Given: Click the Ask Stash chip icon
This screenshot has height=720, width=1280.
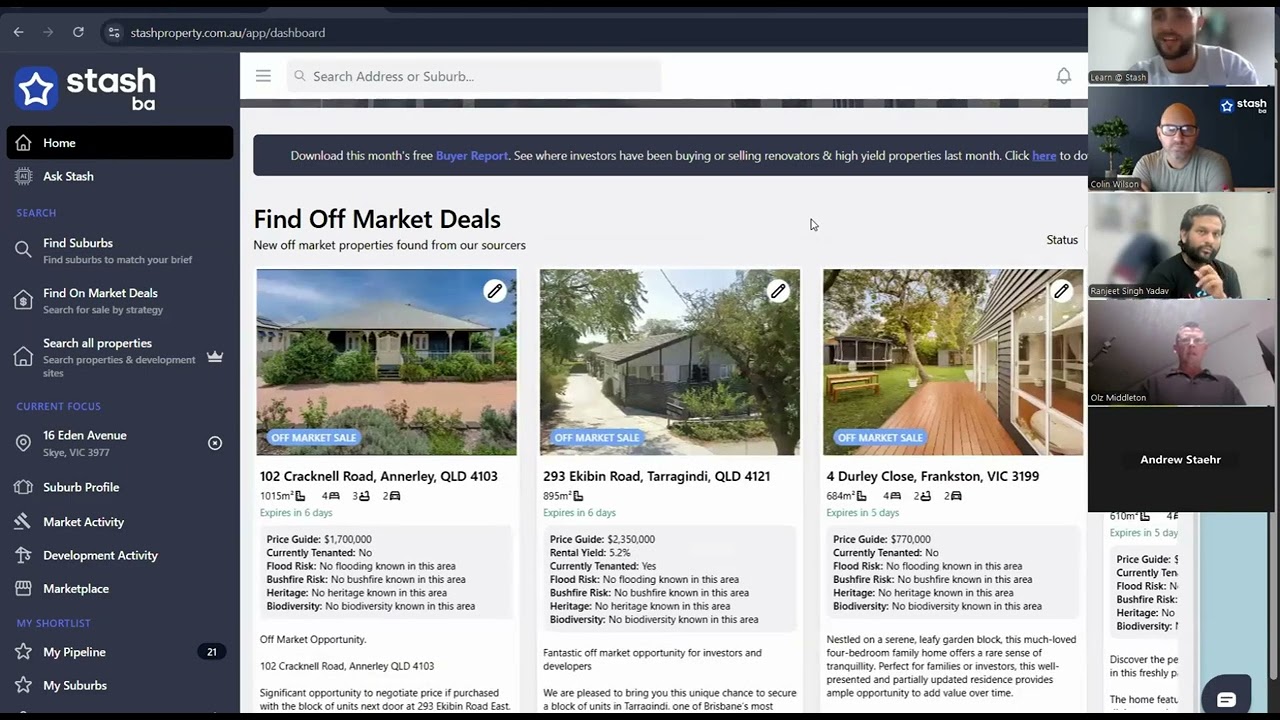Looking at the screenshot, I should click(x=23, y=176).
